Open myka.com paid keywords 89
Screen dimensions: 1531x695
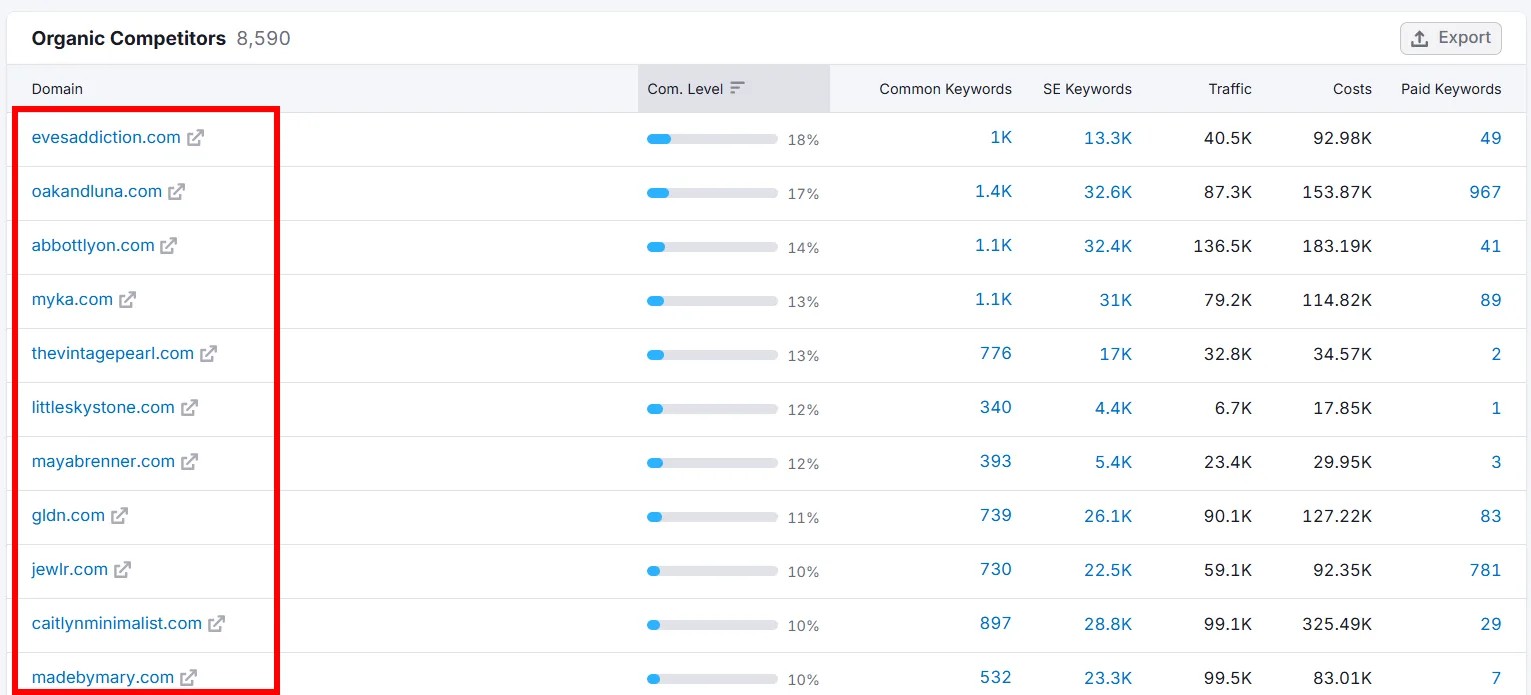click(1491, 299)
